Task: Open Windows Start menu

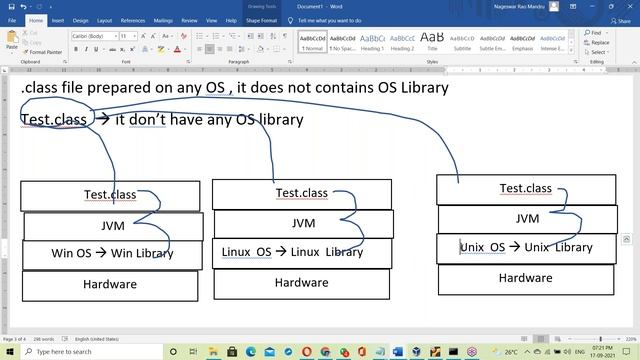Action: tap(10, 351)
